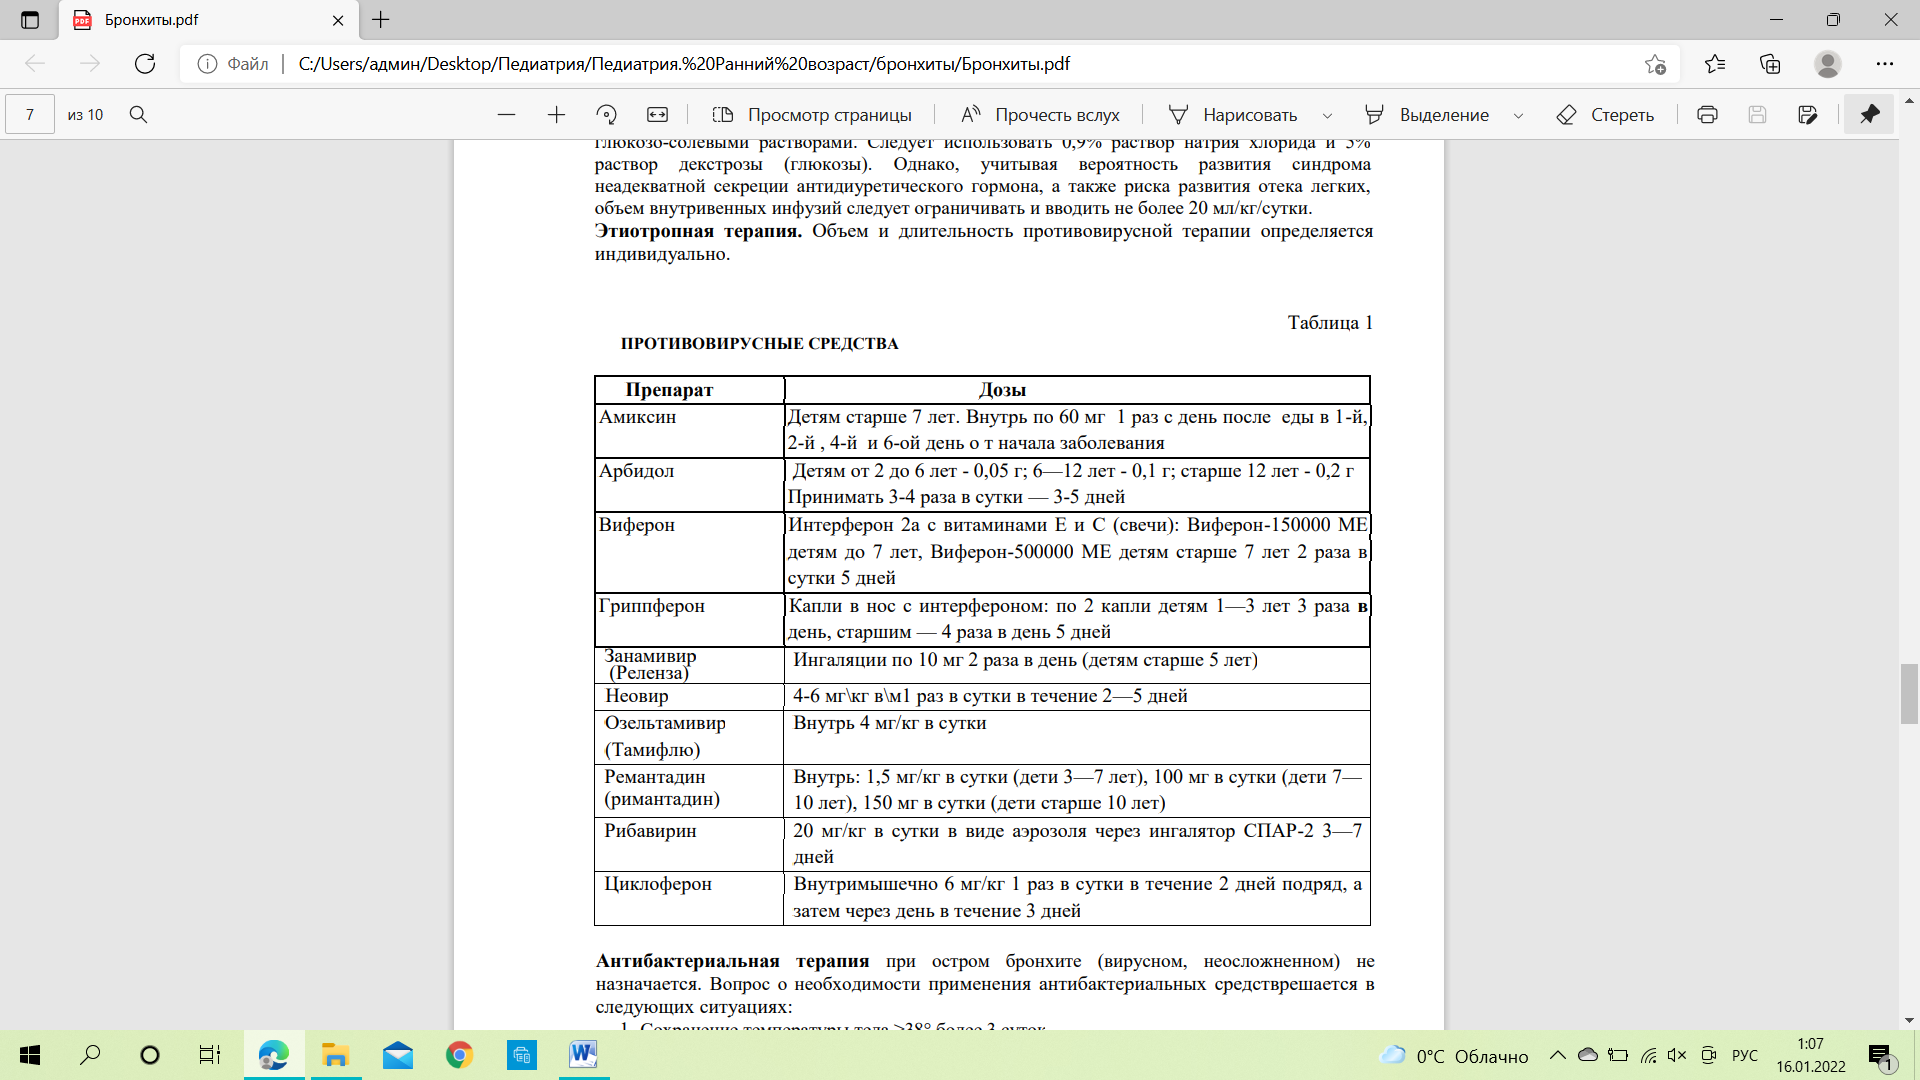View site information icon next to Файл
Screen dimensions: 1920x1080
click(207, 64)
